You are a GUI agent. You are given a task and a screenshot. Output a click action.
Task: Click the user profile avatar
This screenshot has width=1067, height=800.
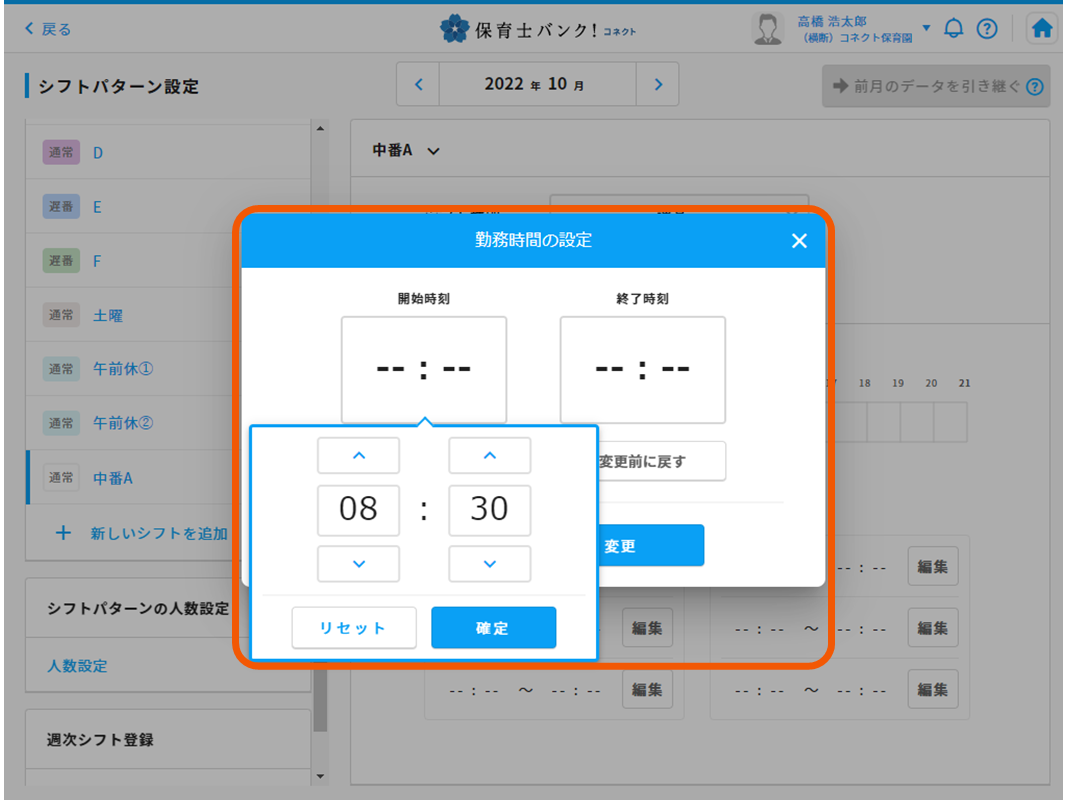767,29
